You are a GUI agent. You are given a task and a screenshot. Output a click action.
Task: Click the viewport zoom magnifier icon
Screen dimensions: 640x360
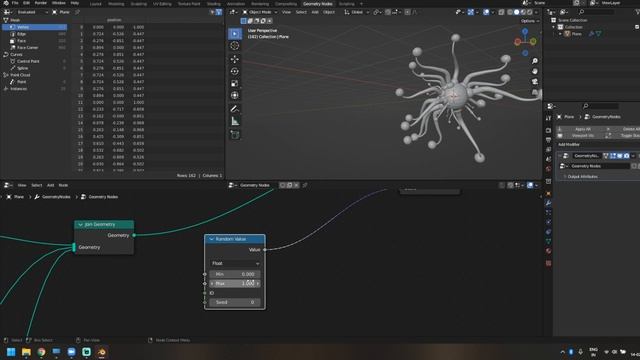coord(535,61)
